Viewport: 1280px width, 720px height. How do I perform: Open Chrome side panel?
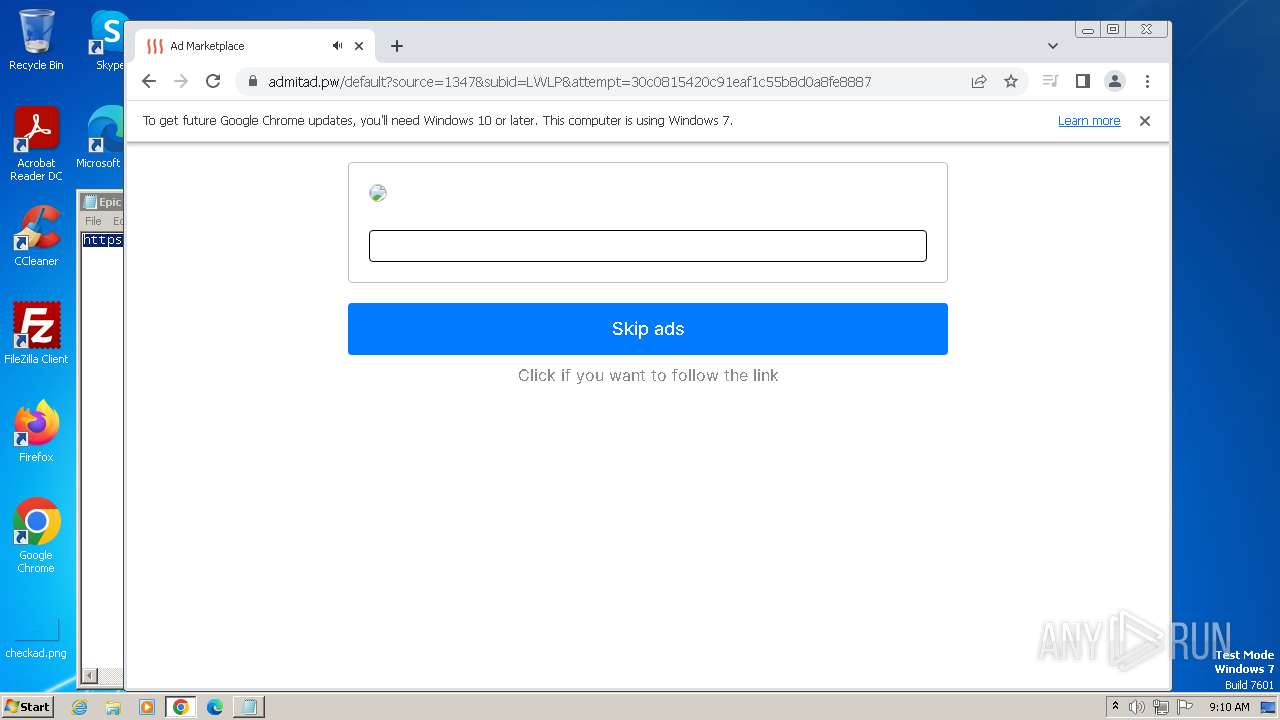click(1082, 81)
